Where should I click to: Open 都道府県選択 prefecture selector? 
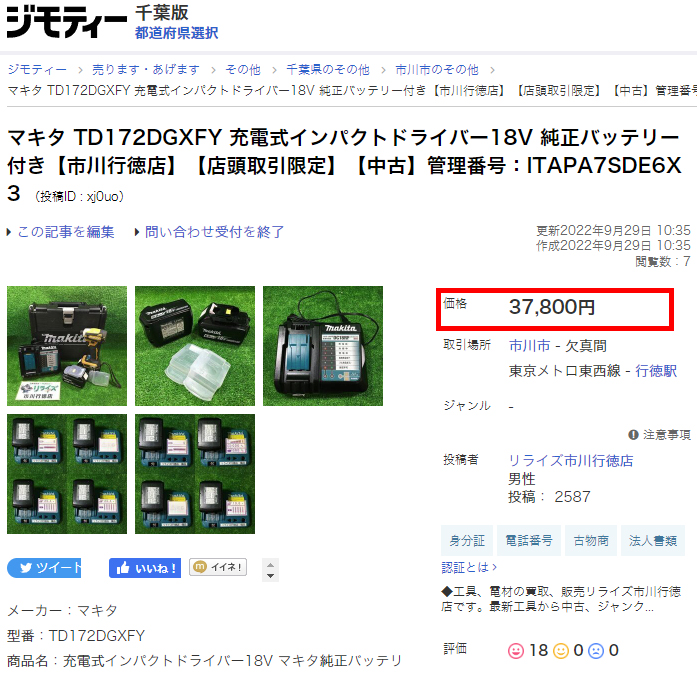tap(176, 33)
